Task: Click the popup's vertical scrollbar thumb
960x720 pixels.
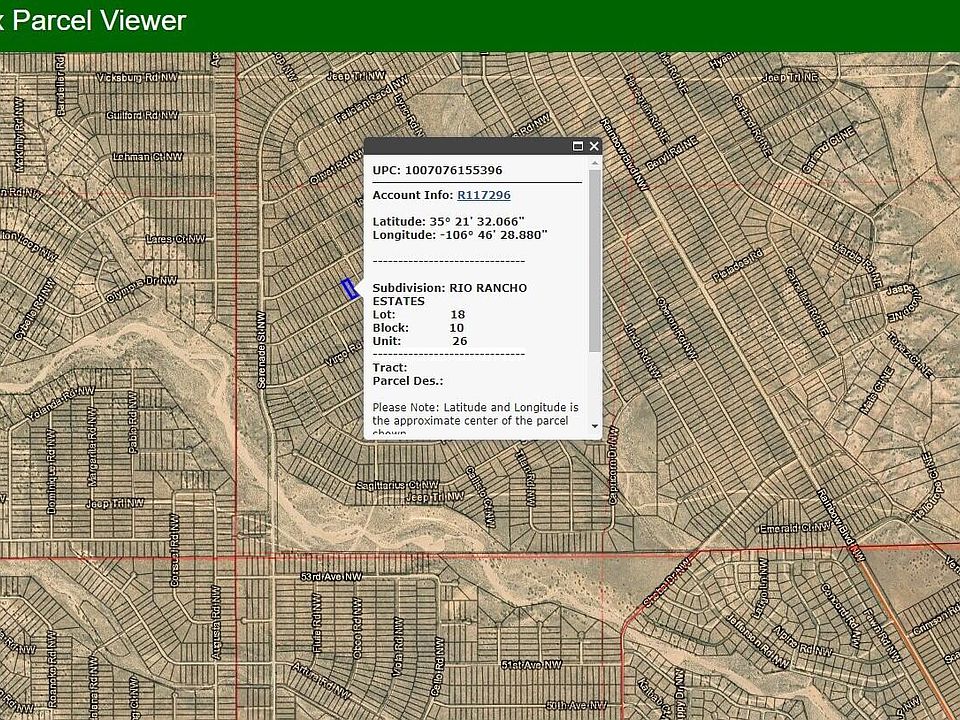Action: 594,260
